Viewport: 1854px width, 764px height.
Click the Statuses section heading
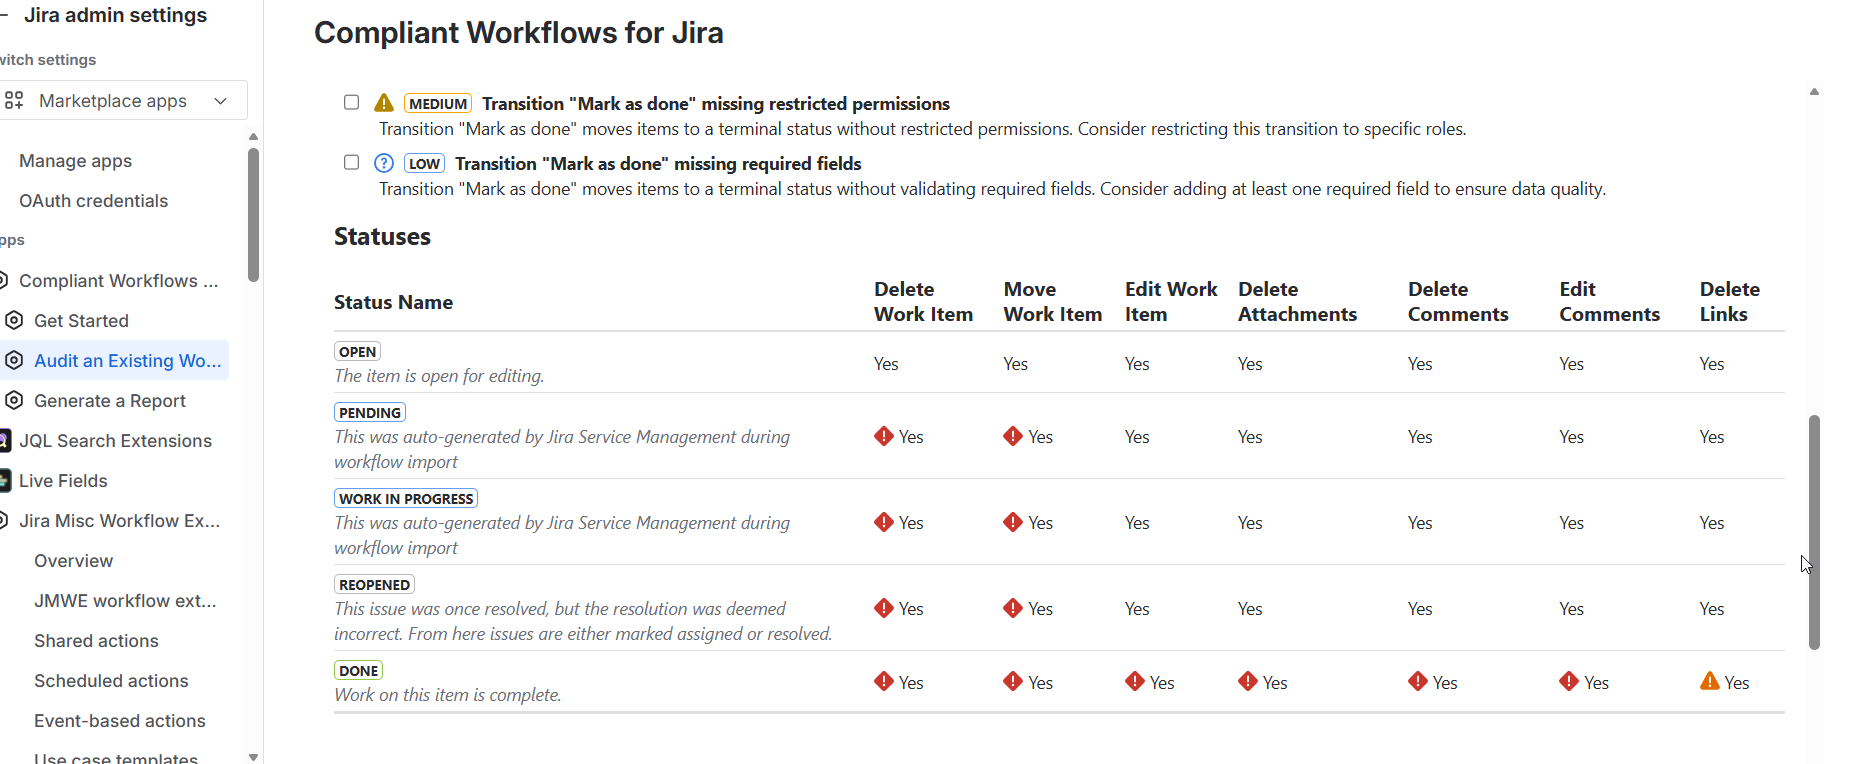tap(382, 237)
